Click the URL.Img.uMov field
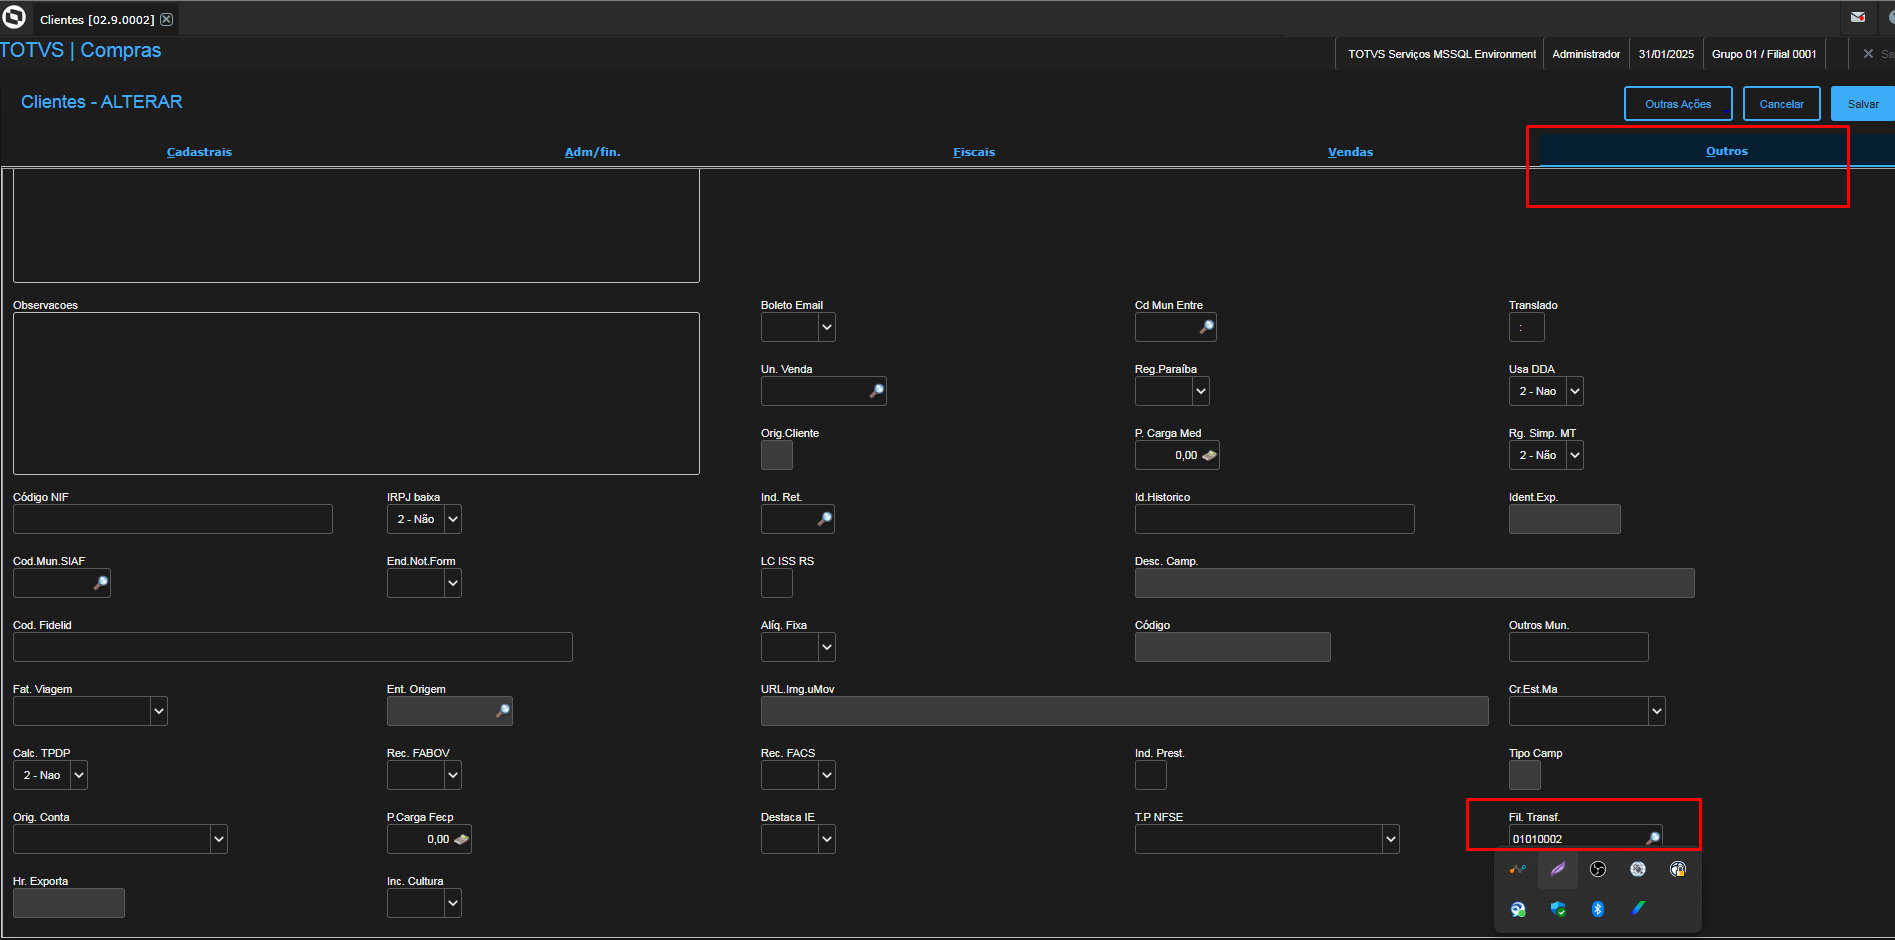This screenshot has height=940, width=1895. [x=1125, y=711]
